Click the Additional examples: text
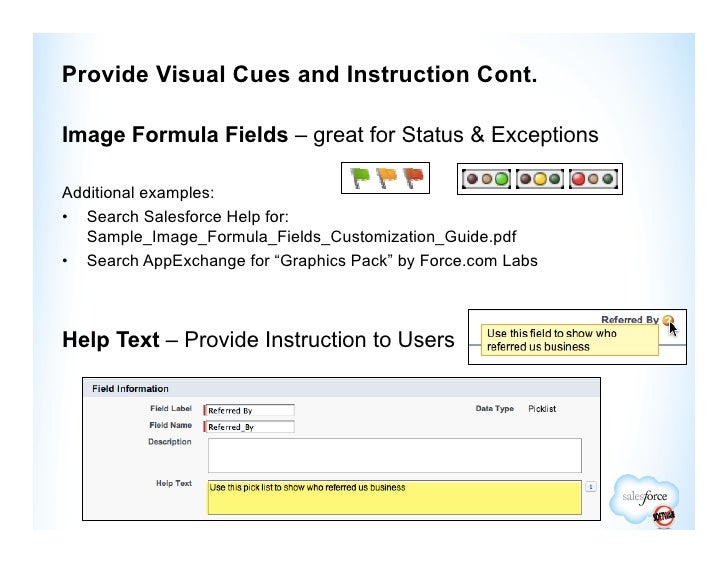The width and height of the screenshot is (728, 563). (x=138, y=193)
